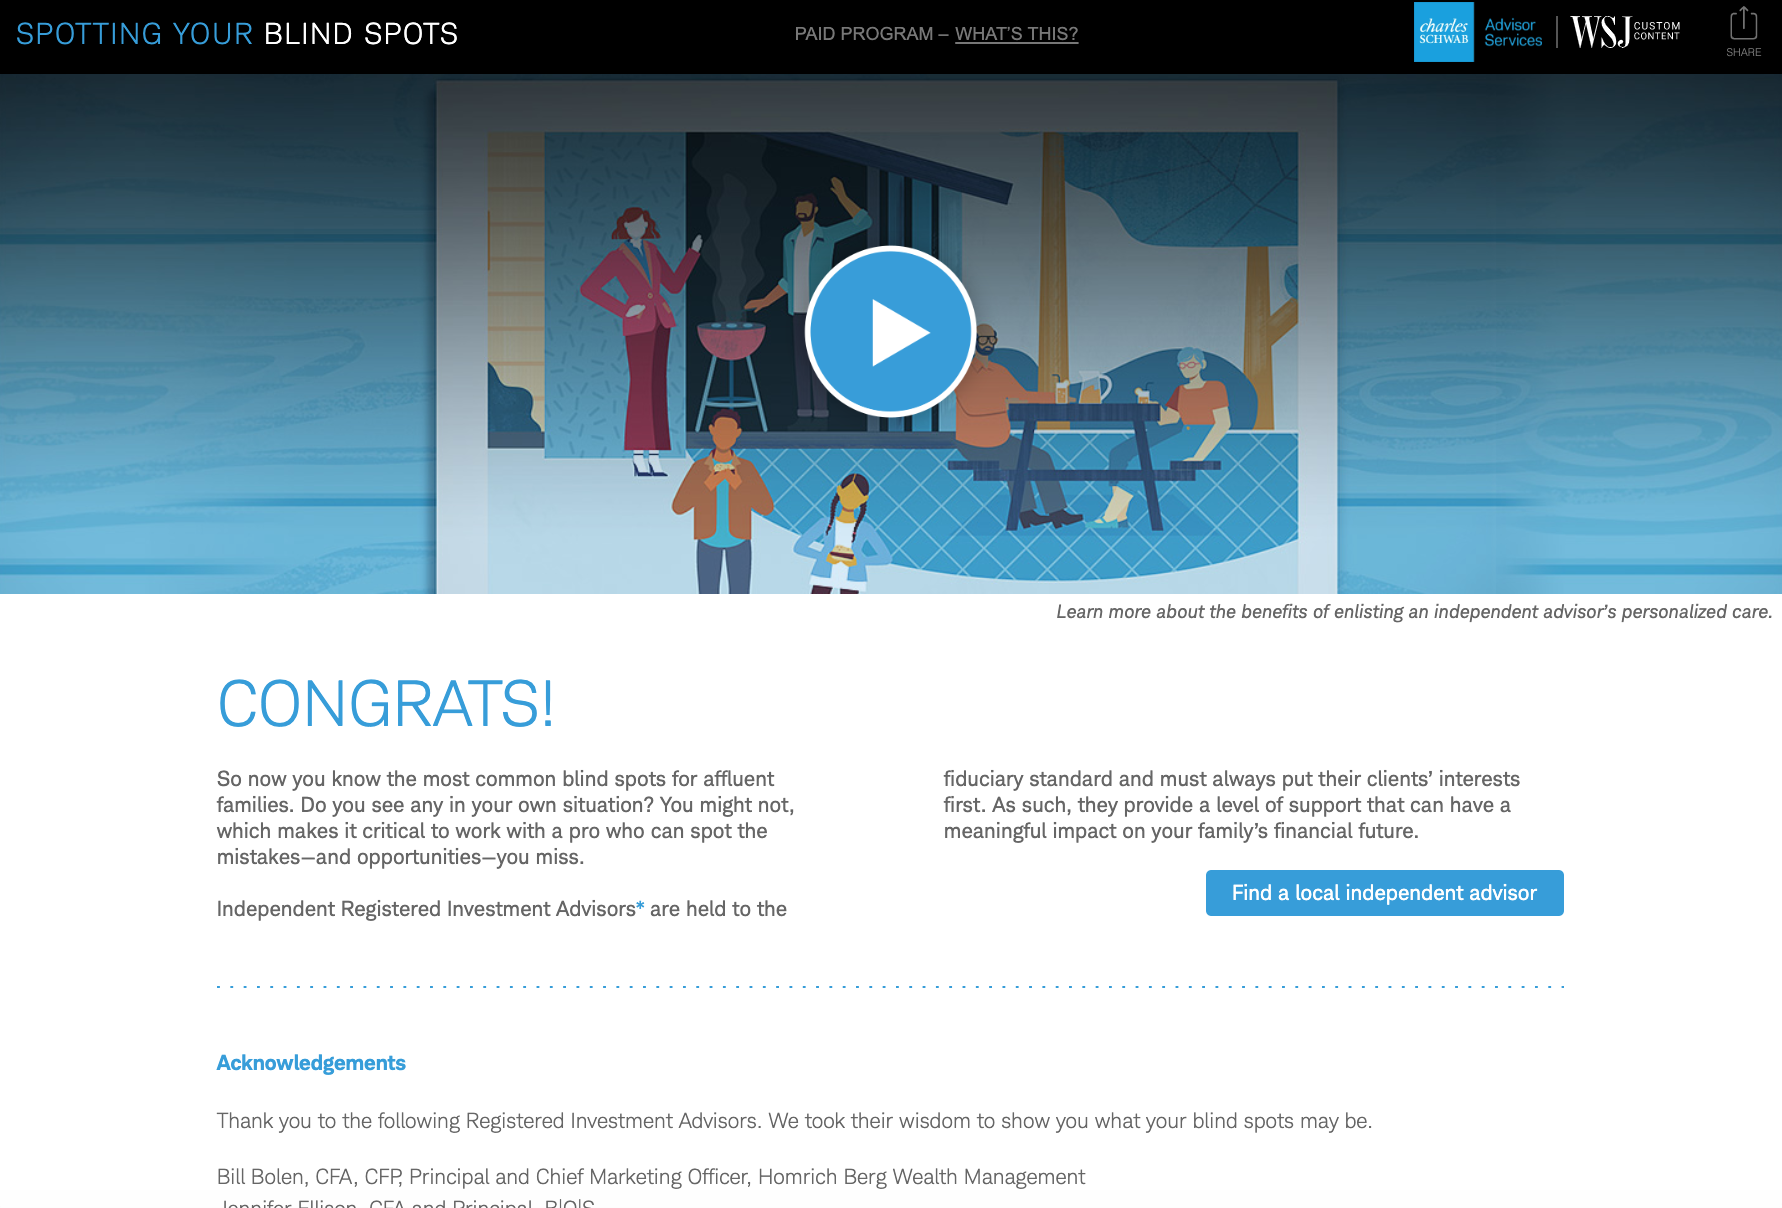Viewport: 1782px width, 1208px height.
Task: Click the "Custom Content" text beside WSJ
Action: pos(1657,31)
